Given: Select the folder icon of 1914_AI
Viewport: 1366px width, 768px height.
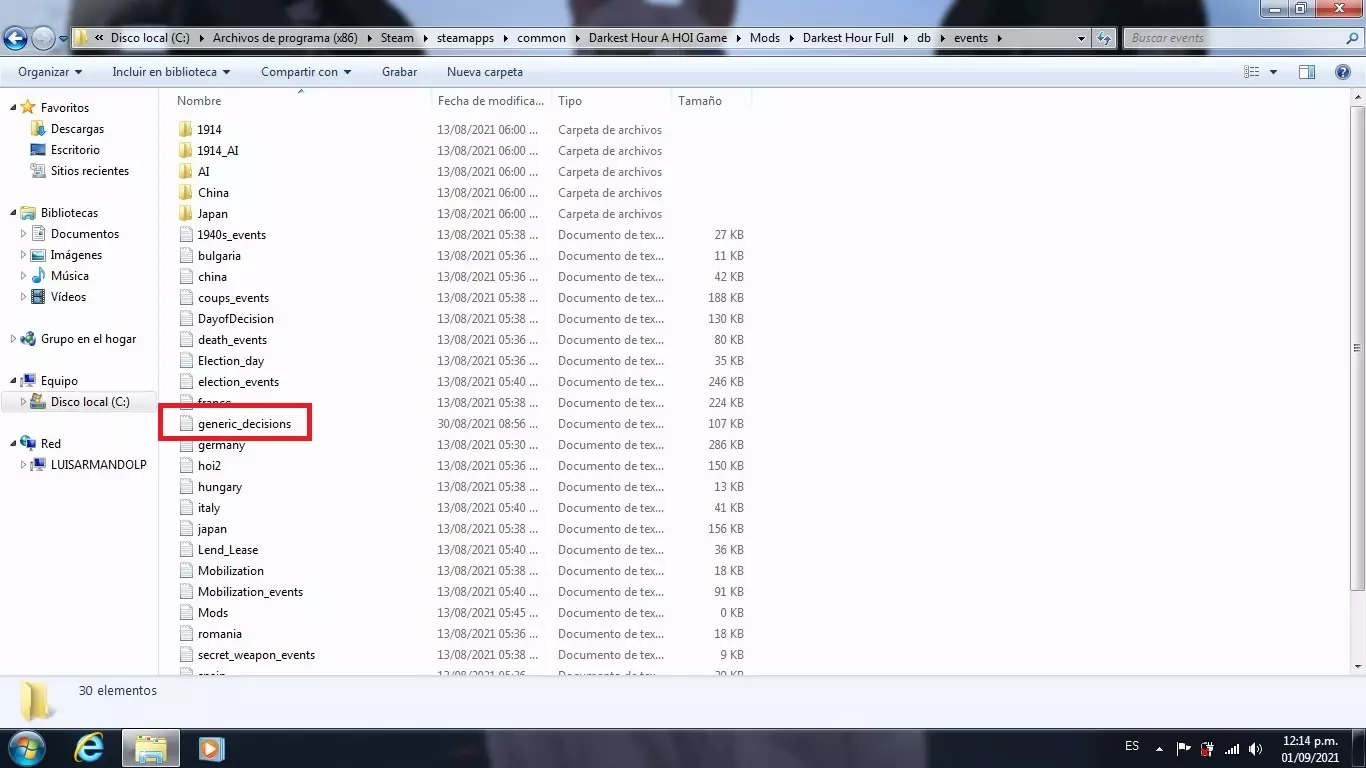Looking at the screenshot, I should 185,151.
